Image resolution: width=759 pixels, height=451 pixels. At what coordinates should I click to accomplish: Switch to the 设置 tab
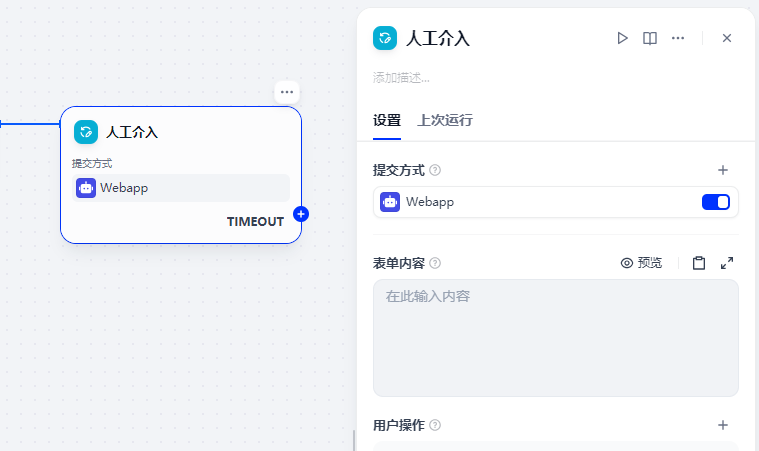point(387,120)
